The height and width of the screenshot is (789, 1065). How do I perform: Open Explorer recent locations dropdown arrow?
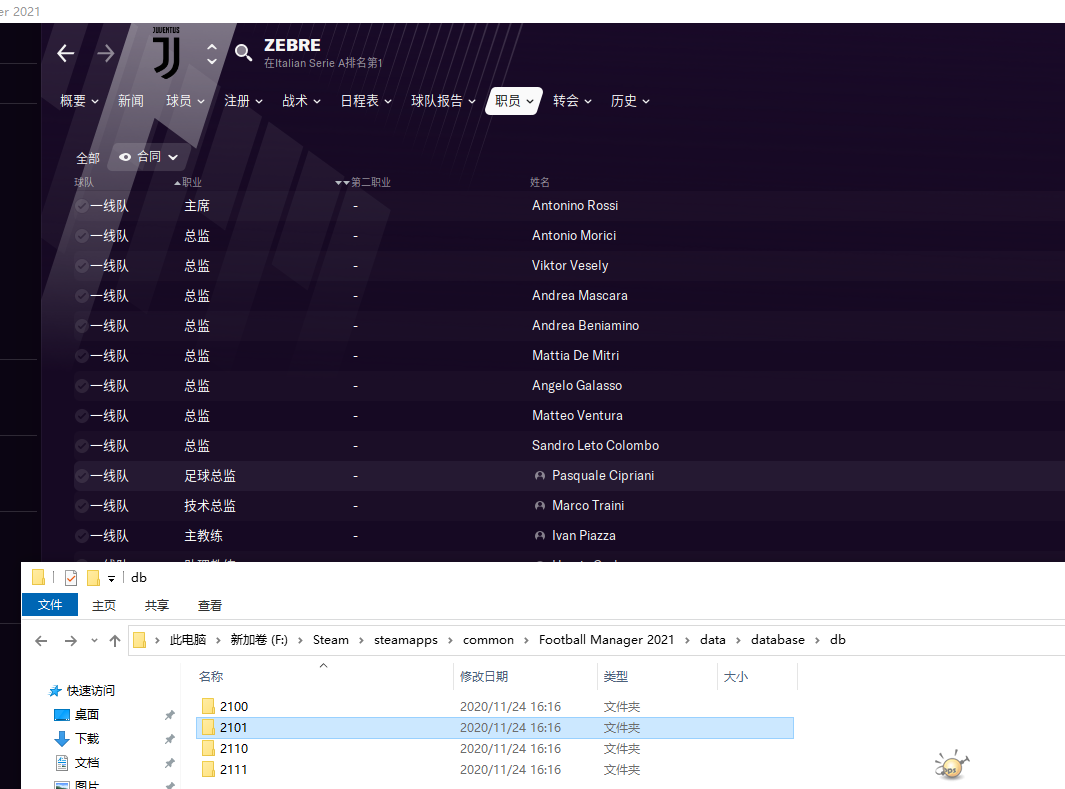(x=94, y=640)
